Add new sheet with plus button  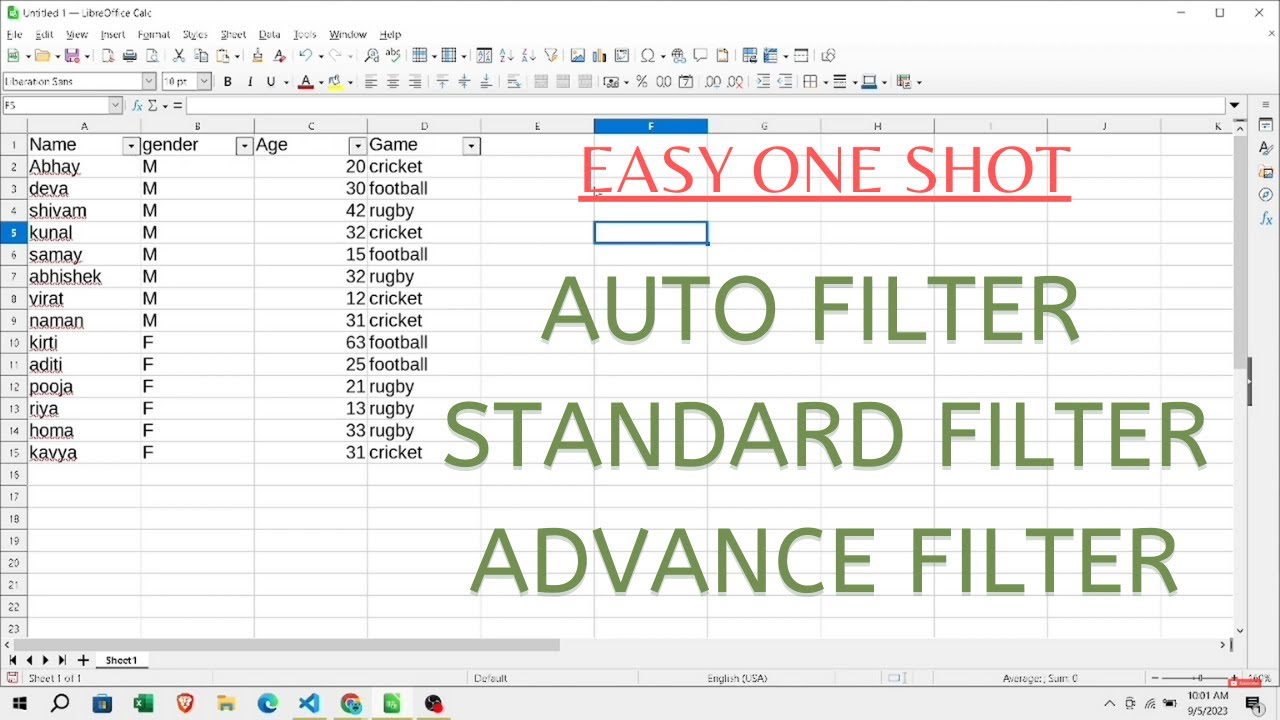pyautogui.click(x=83, y=660)
